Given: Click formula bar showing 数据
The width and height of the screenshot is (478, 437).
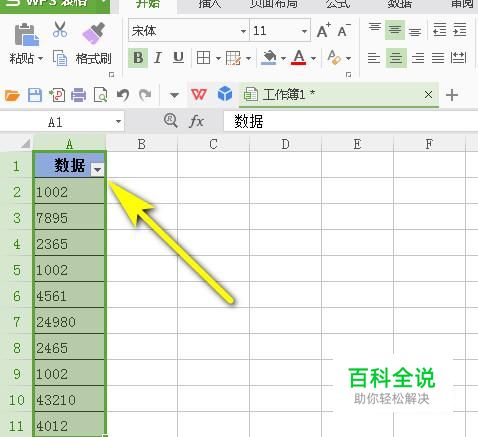Looking at the screenshot, I should pyautogui.click(x=350, y=121).
